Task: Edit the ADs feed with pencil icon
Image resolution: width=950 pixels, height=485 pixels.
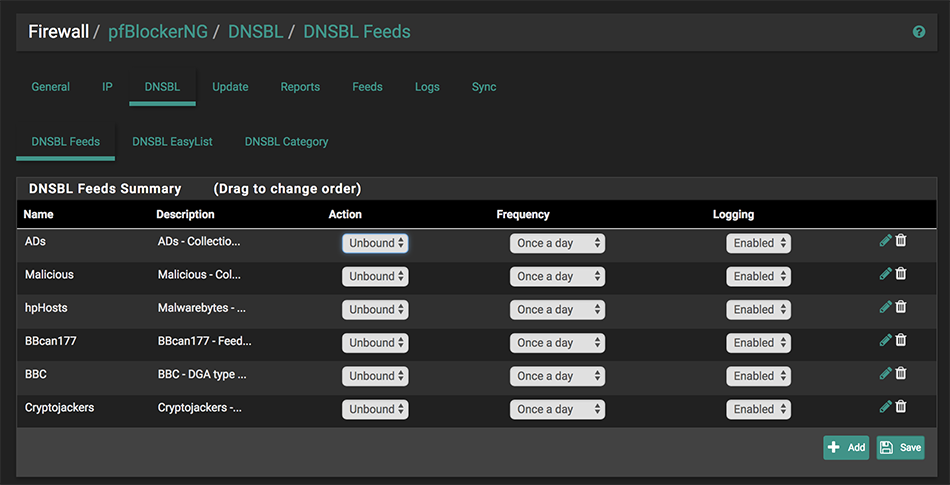Action: (885, 241)
